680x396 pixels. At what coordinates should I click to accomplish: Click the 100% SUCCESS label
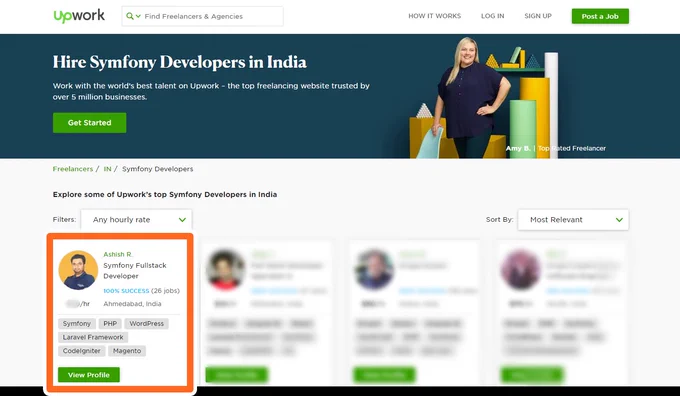point(126,291)
